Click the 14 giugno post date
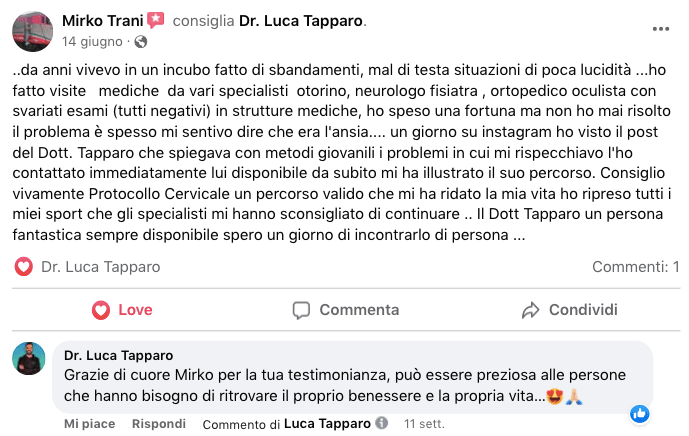689x436 pixels. (92, 42)
